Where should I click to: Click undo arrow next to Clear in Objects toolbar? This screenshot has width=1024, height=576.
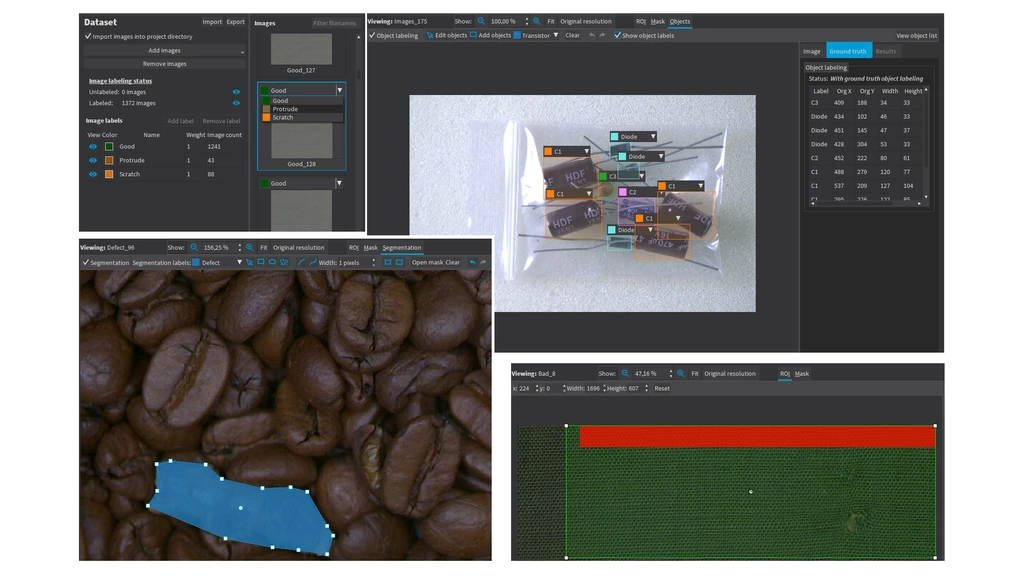pyautogui.click(x=590, y=35)
